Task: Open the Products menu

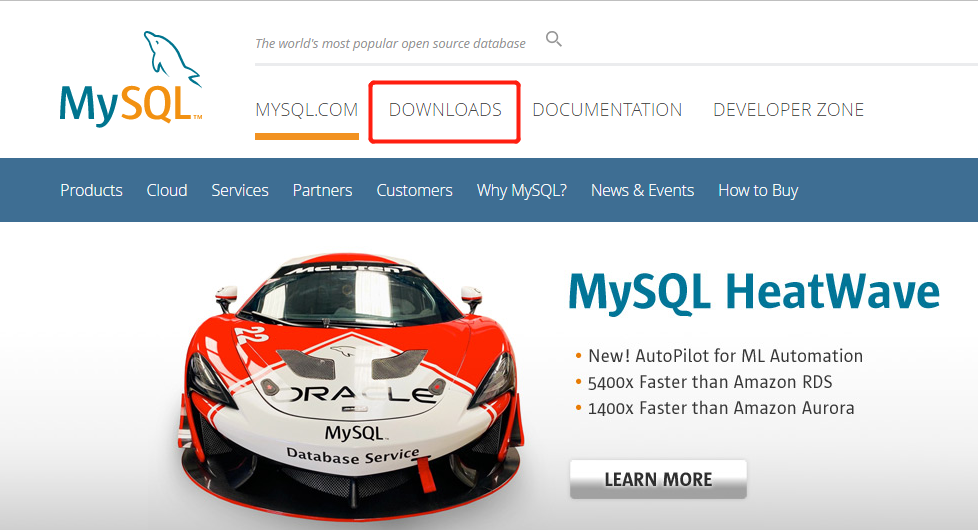Action: click(x=91, y=190)
